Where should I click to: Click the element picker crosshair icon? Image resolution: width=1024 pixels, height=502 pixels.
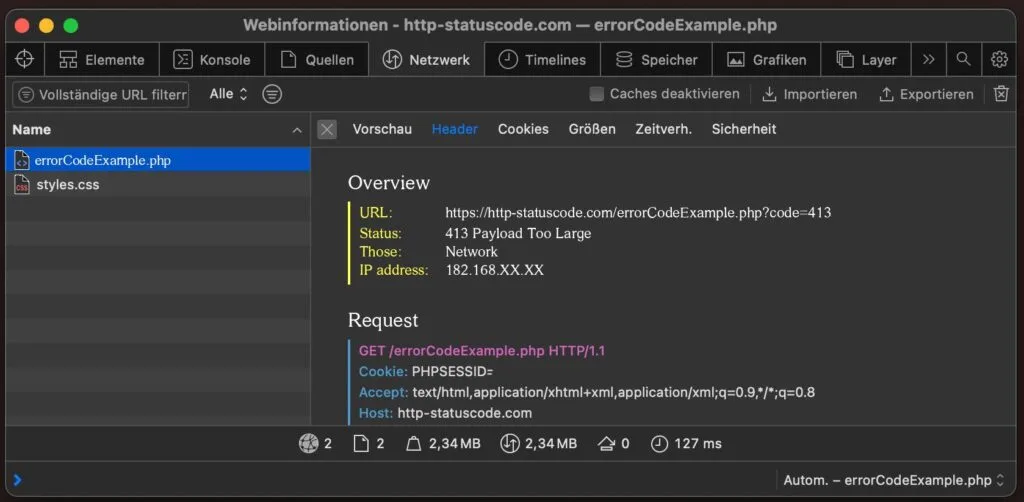(x=25, y=59)
